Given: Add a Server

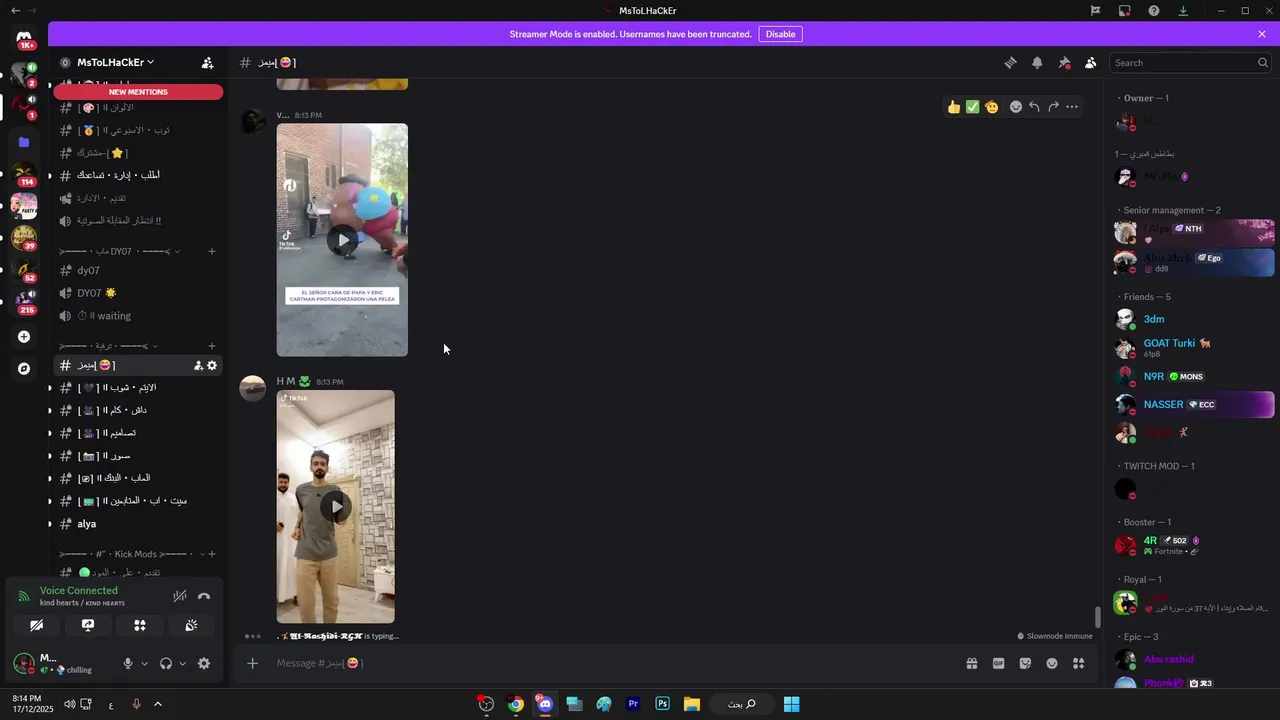Looking at the screenshot, I should 24,337.
